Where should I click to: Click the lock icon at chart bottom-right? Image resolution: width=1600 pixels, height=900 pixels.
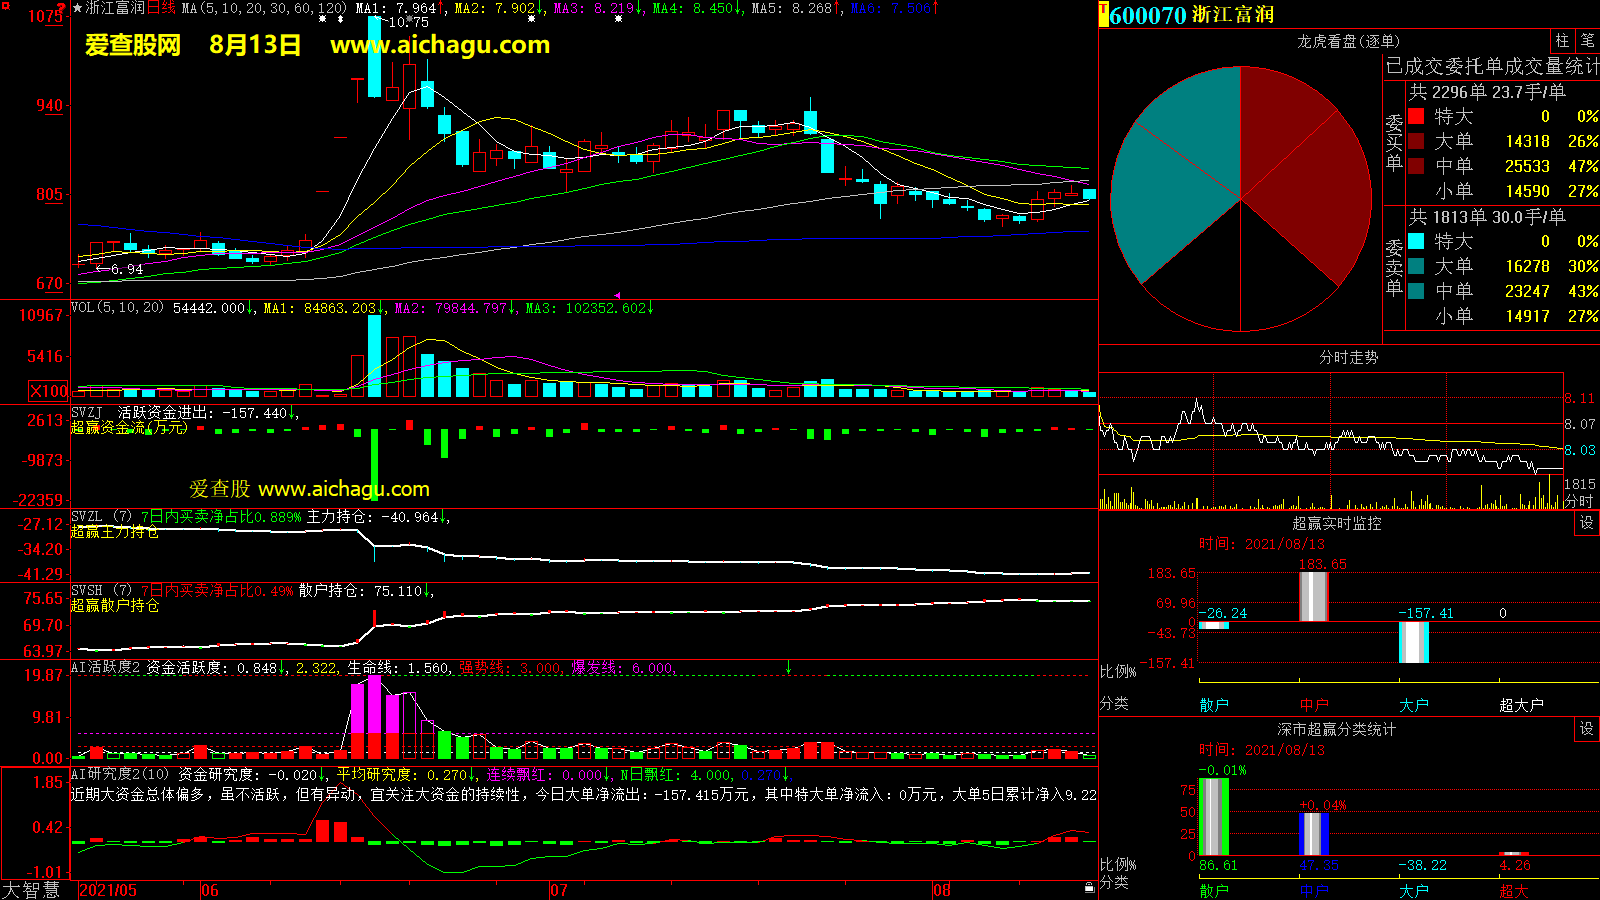coord(1090,888)
